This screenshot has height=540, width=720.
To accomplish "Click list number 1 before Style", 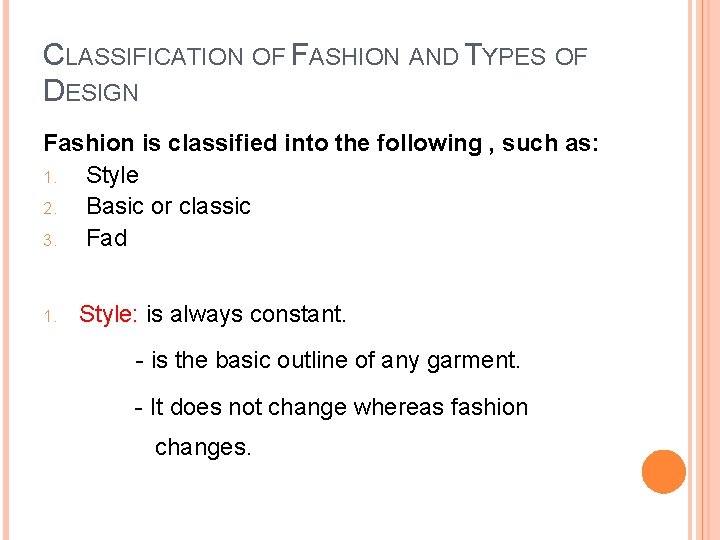I will pos(50,177).
